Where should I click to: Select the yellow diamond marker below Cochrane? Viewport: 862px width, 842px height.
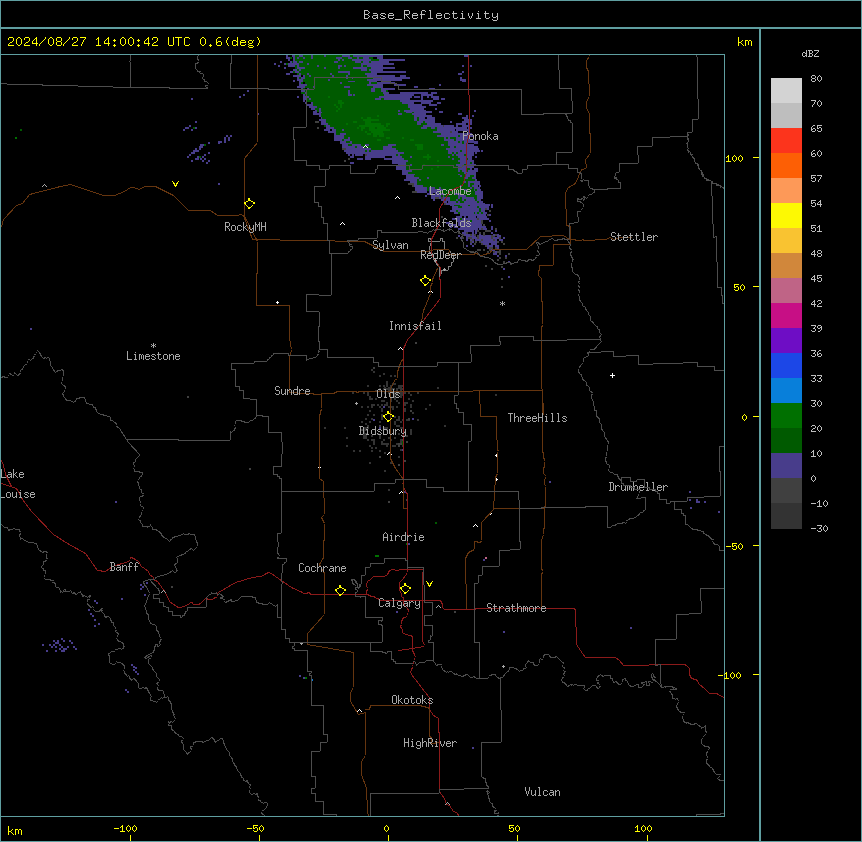pos(340,590)
